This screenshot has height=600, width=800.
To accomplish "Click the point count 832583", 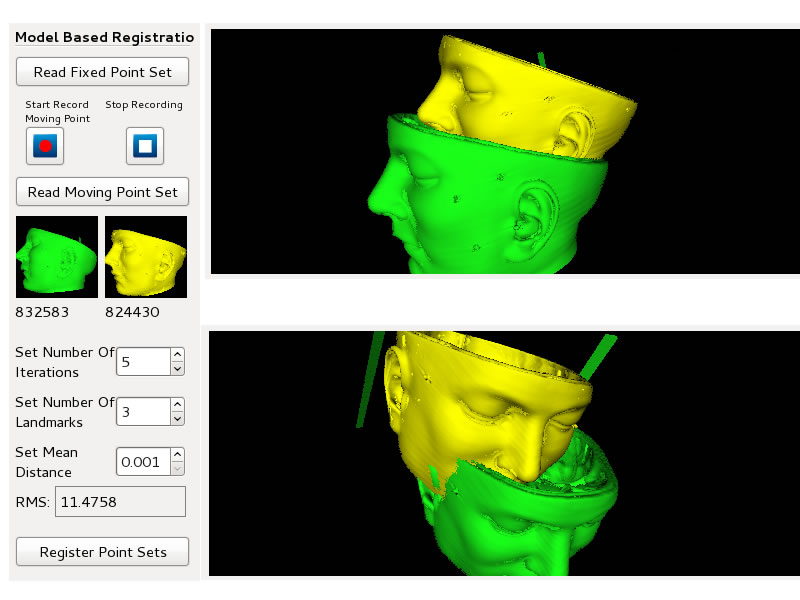I will 42,312.
